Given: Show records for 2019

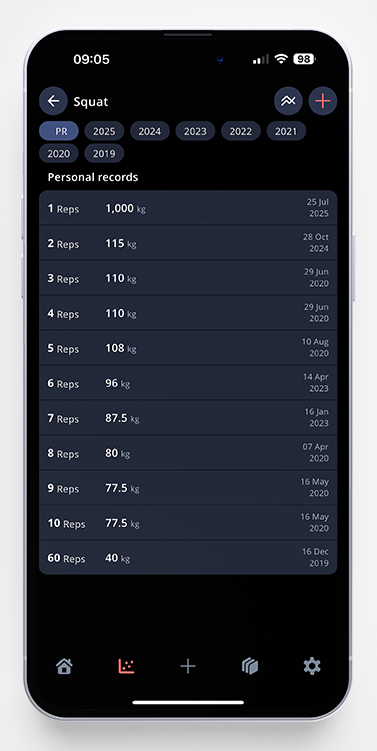Looking at the screenshot, I should (x=104, y=153).
